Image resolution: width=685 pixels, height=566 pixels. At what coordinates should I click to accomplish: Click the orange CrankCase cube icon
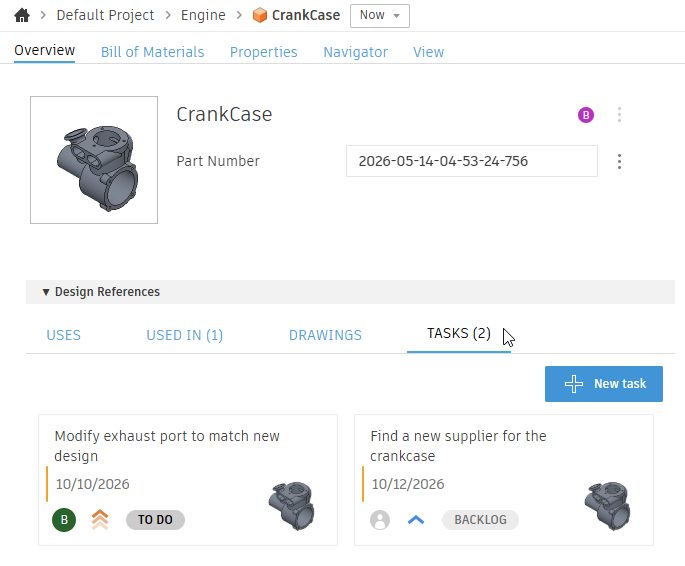tap(259, 15)
